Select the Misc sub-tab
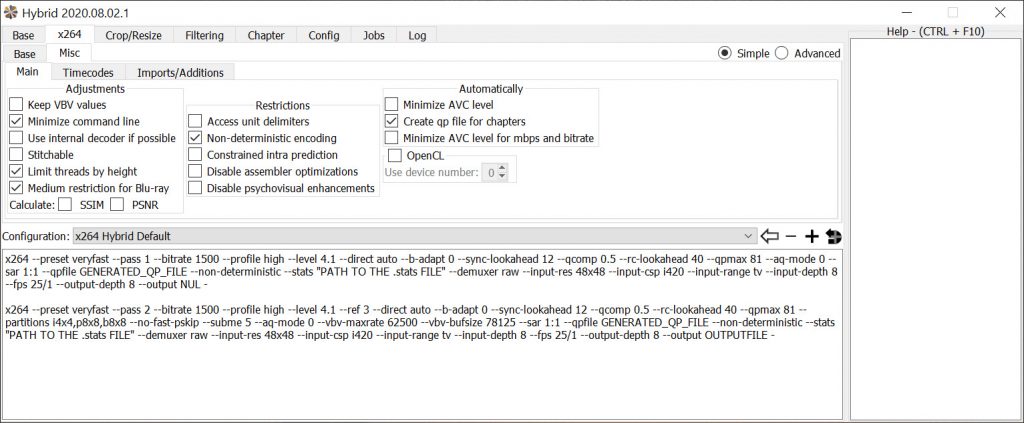Screen dimensions: 1024x423 tap(69, 53)
